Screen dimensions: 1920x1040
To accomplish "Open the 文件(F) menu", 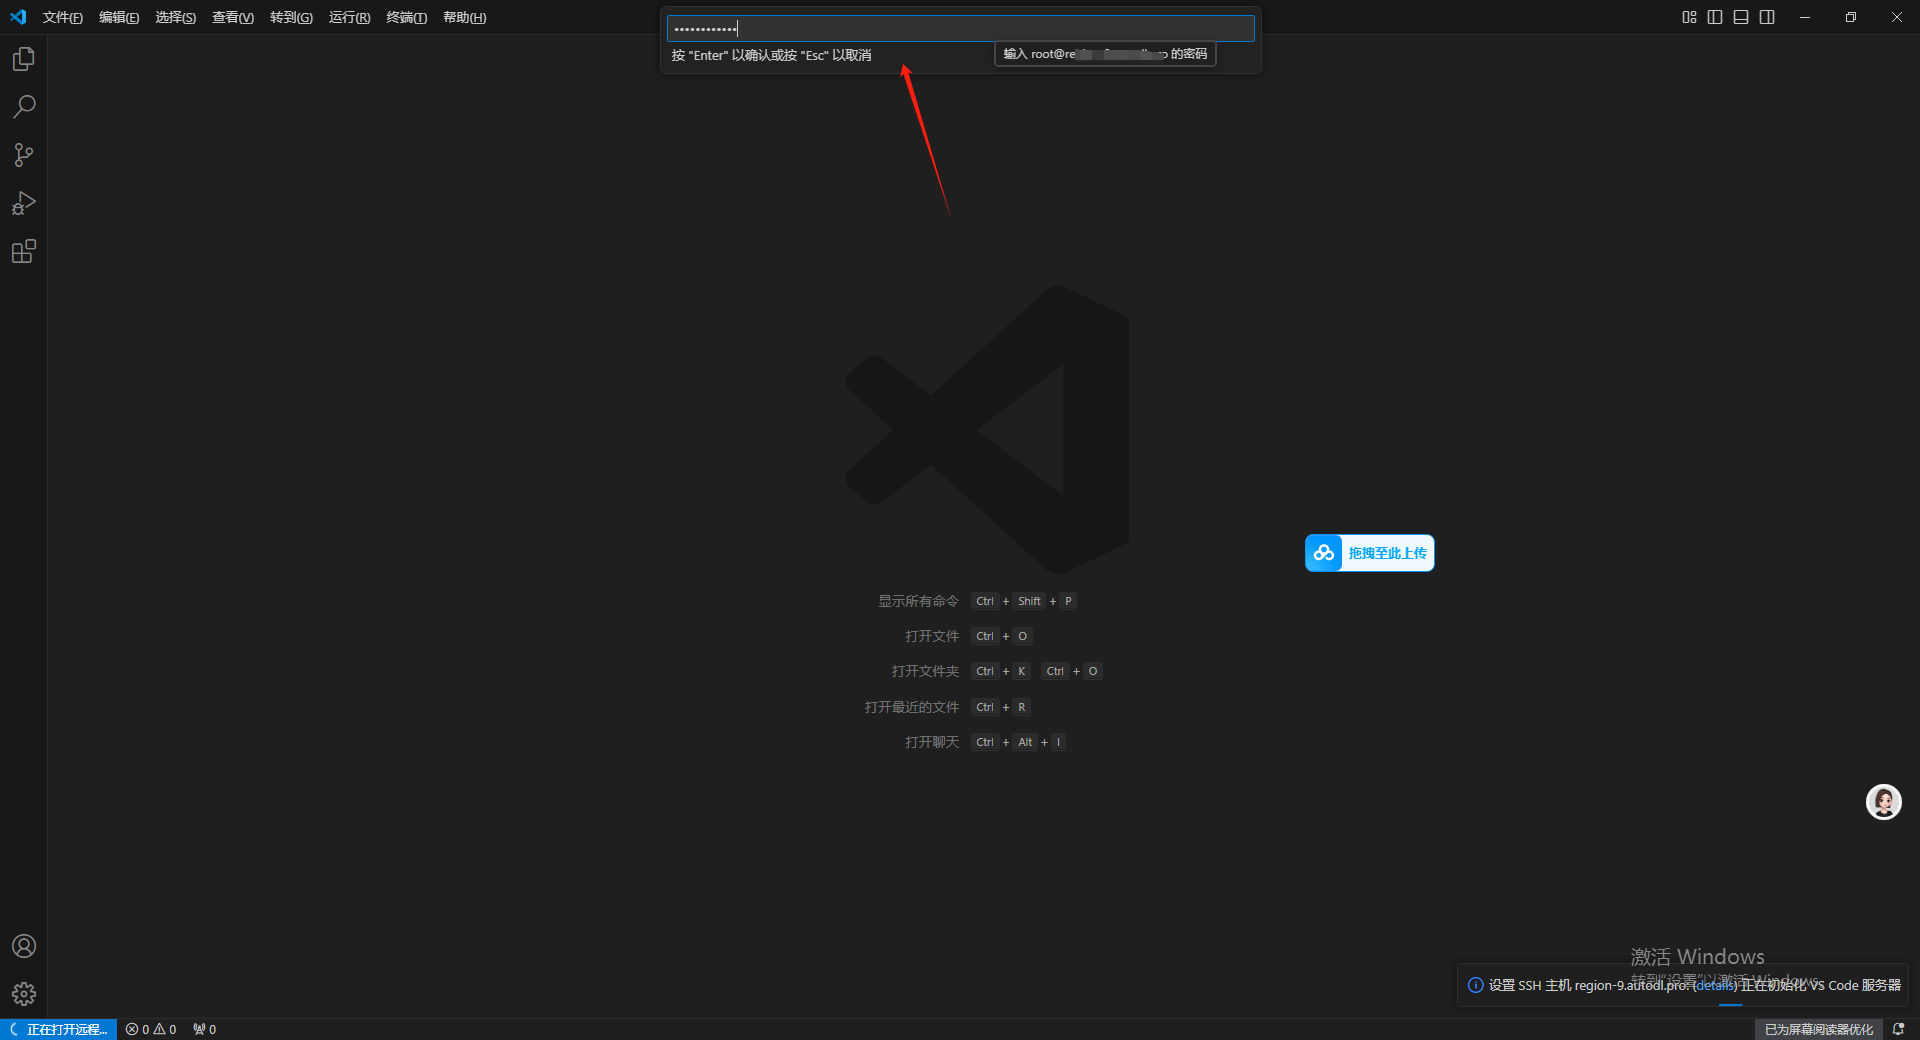I will 62,17.
